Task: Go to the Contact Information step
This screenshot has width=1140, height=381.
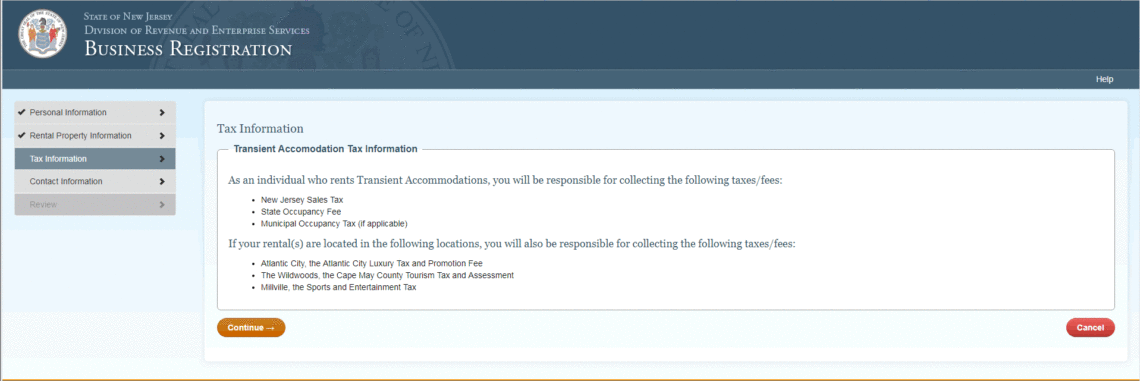Action: tap(95, 182)
